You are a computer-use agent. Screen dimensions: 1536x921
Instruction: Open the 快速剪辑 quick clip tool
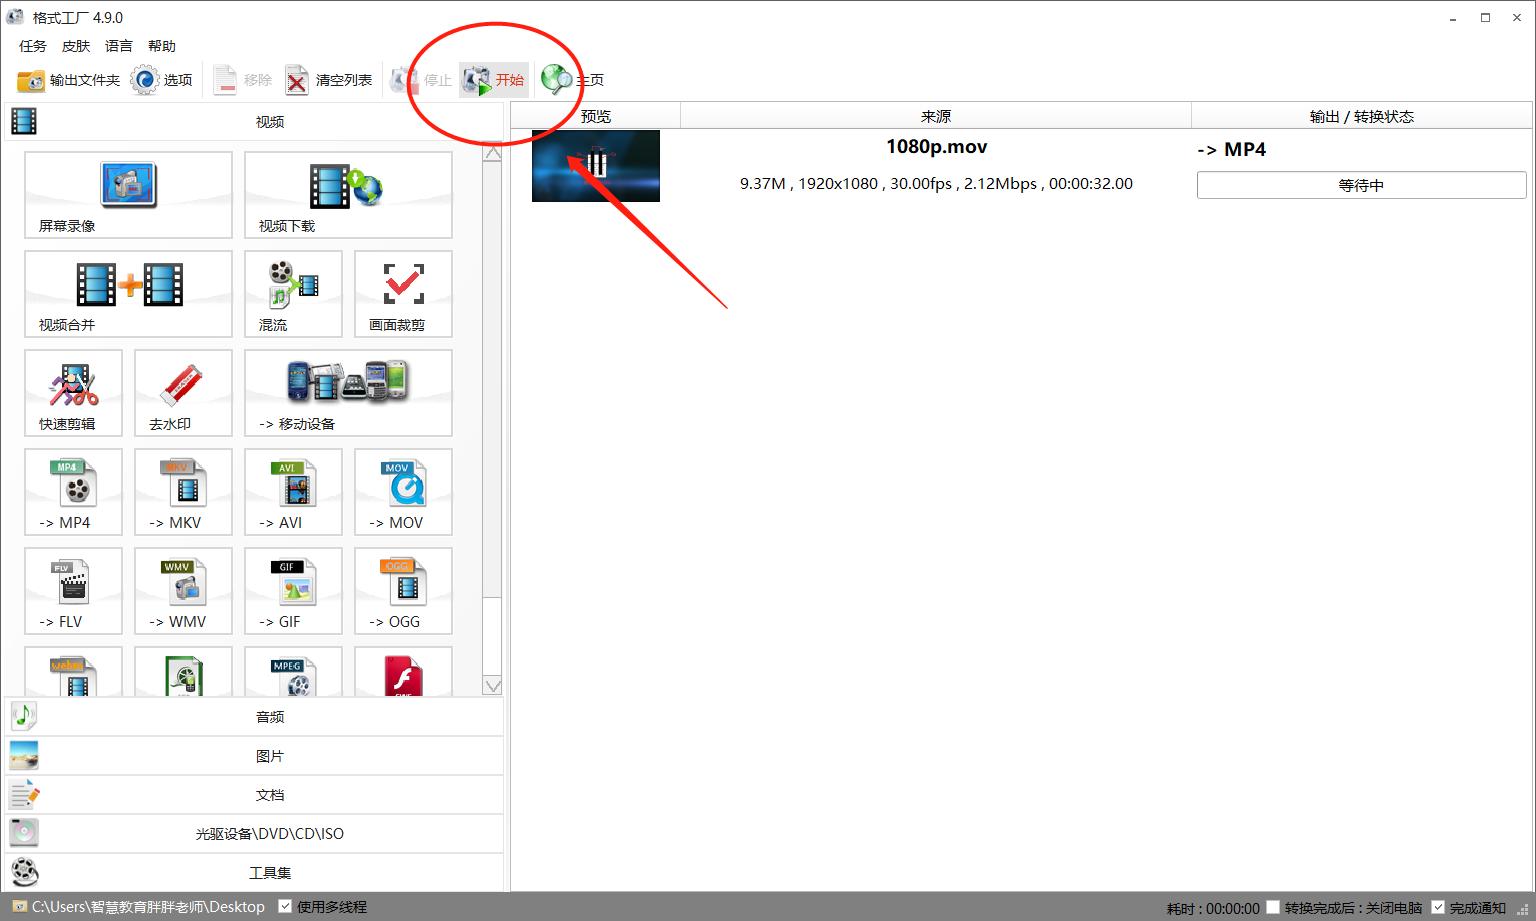point(73,393)
